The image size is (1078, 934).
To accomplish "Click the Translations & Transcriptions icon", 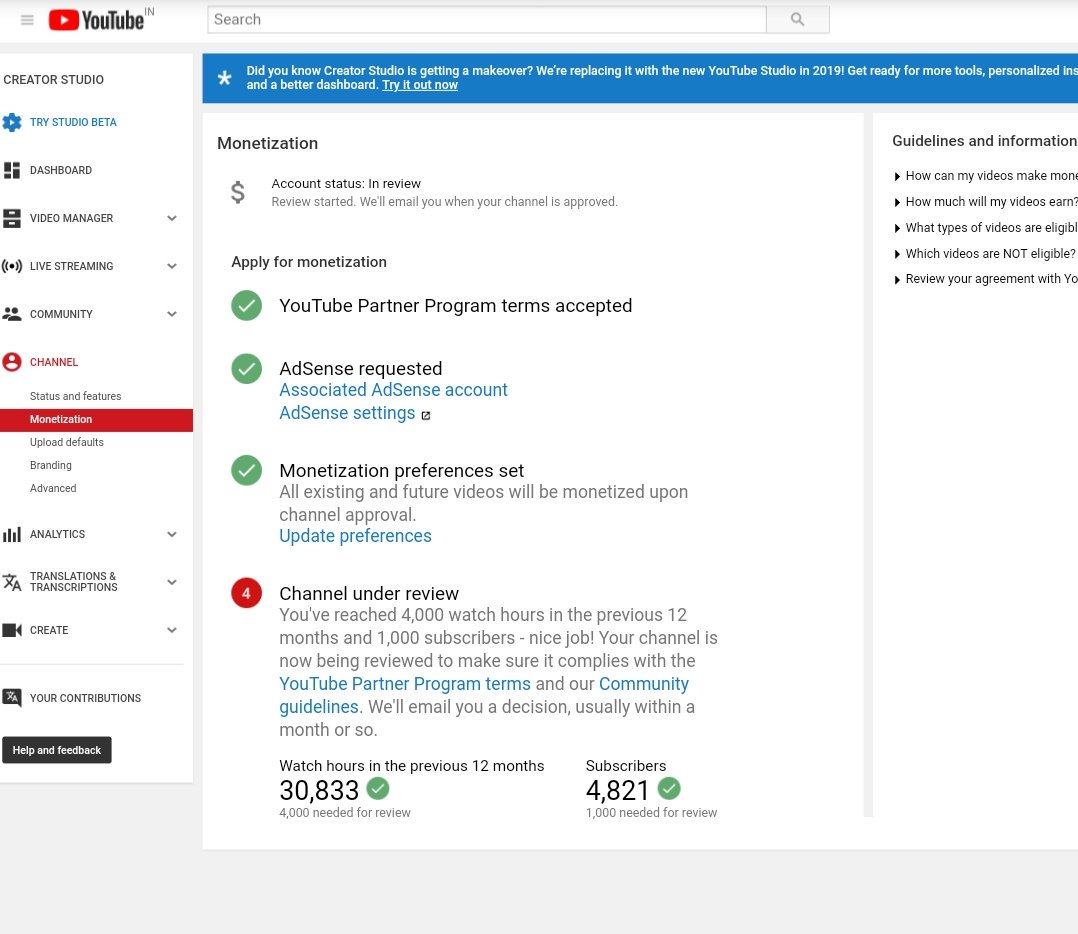I will pyautogui.click(x=12, y=582).
